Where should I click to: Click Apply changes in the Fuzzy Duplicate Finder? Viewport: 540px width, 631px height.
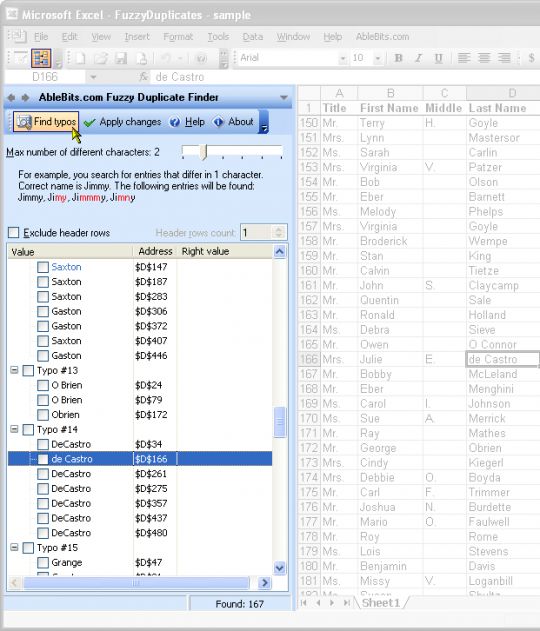tap(123, 122)
